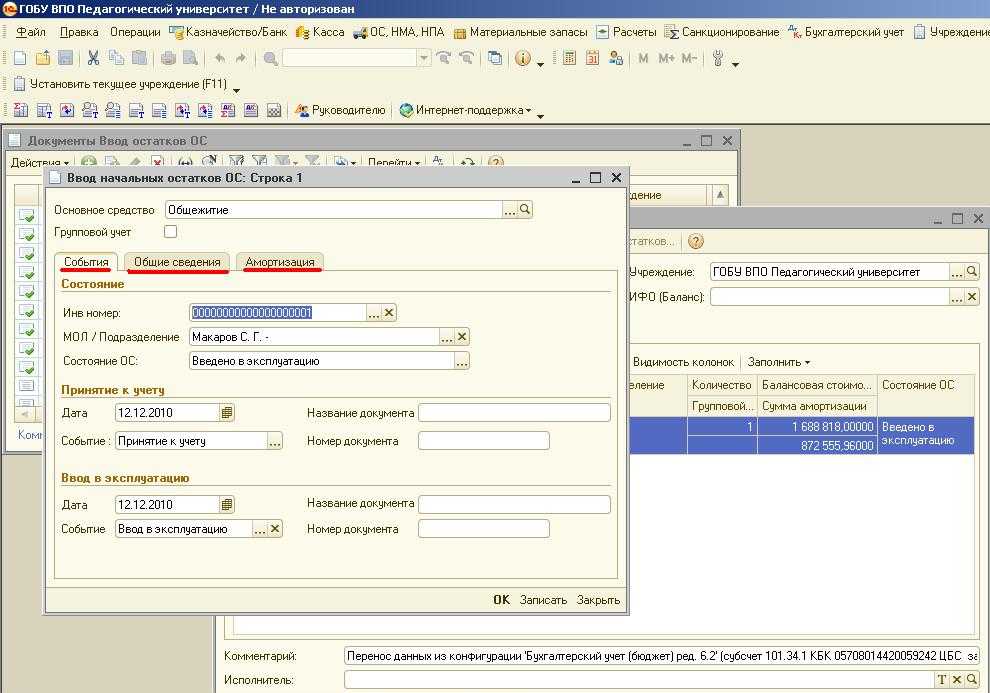Click Установить текущее учреждение (F11)
This screenshot has height=693, width=990.
click(120, 84)
